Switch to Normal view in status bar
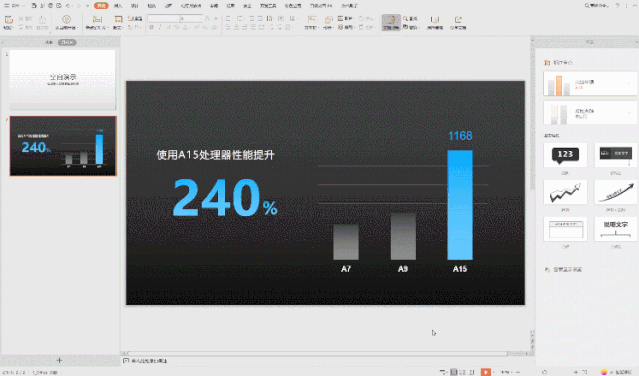The width and height of the screenshot is (639, 376). (454, 372)
